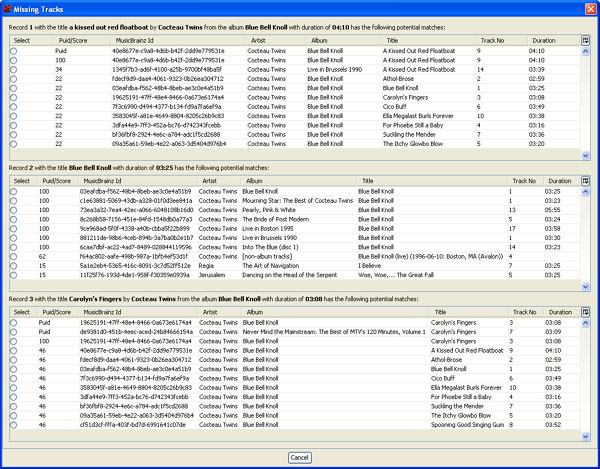Select Record 3 radio for Spooning Good Singing Gum
Viewport: 600px width, 469px height.
pos(14,425)
